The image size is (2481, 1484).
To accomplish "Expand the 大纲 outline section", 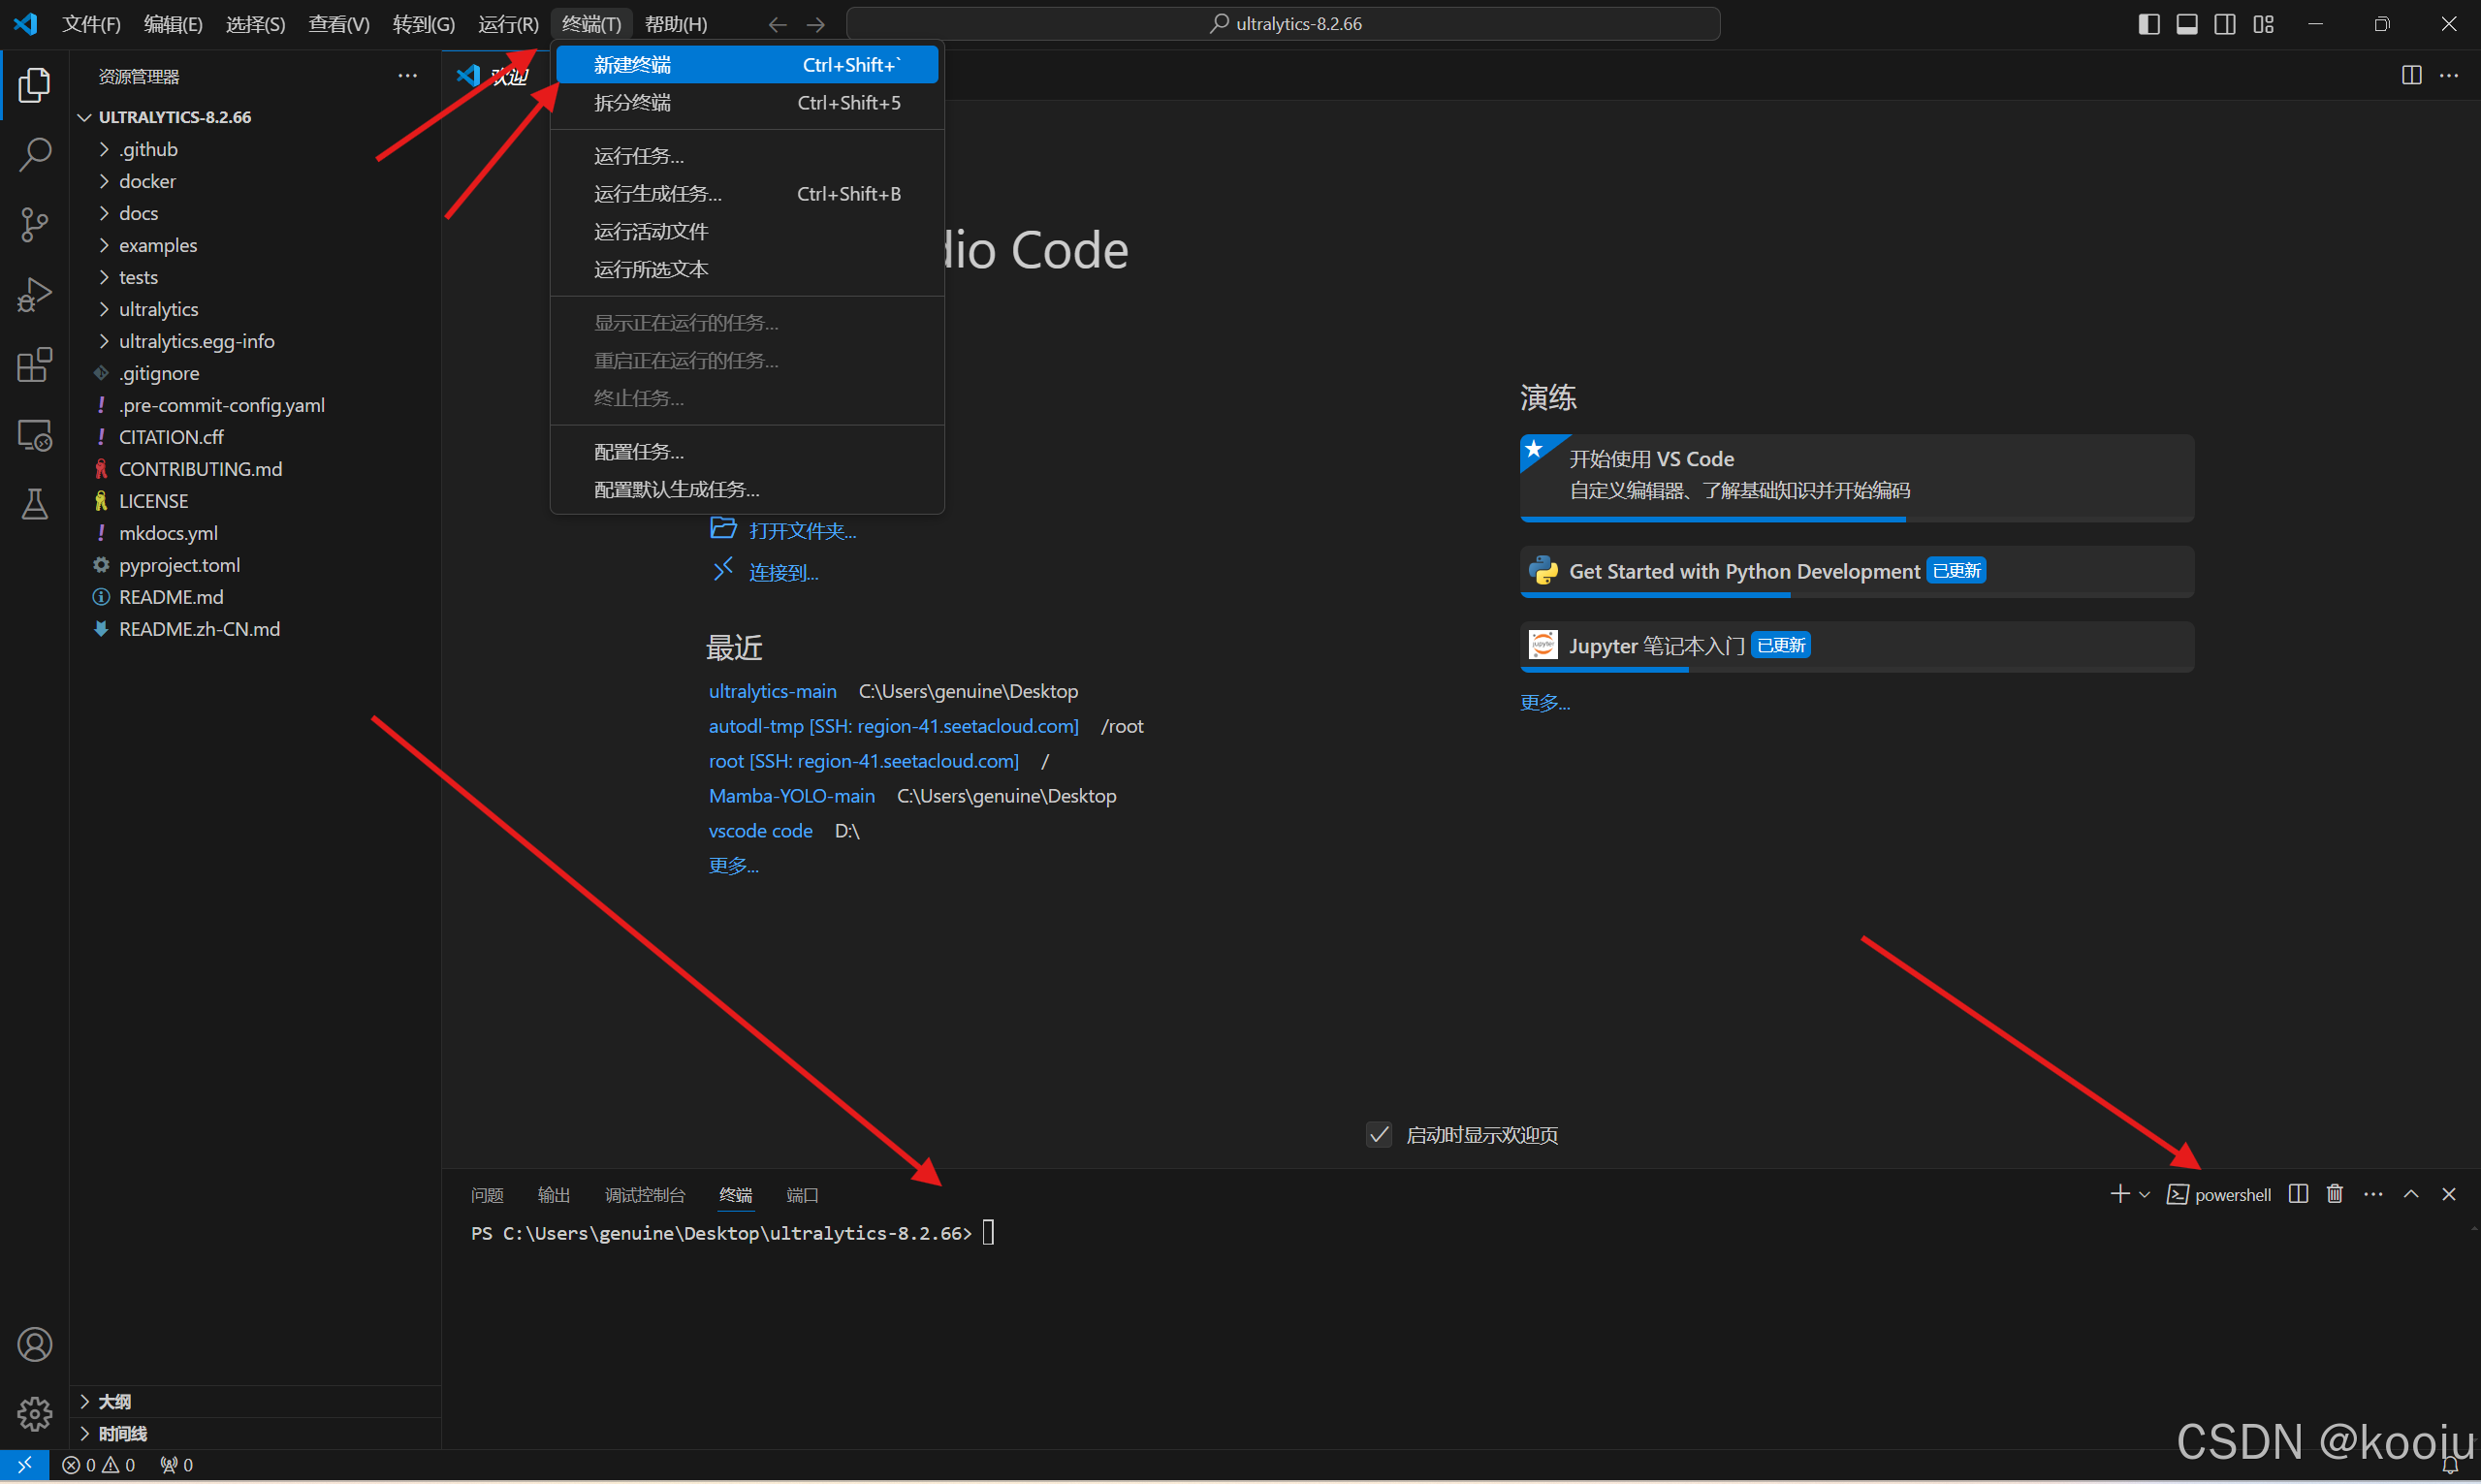I will click(114, 1401).
